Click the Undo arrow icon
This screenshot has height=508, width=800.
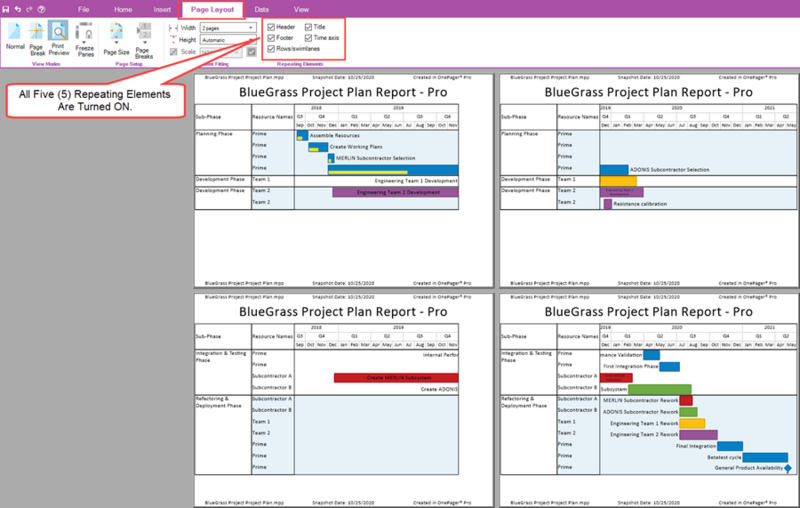[x=18, y=9]
